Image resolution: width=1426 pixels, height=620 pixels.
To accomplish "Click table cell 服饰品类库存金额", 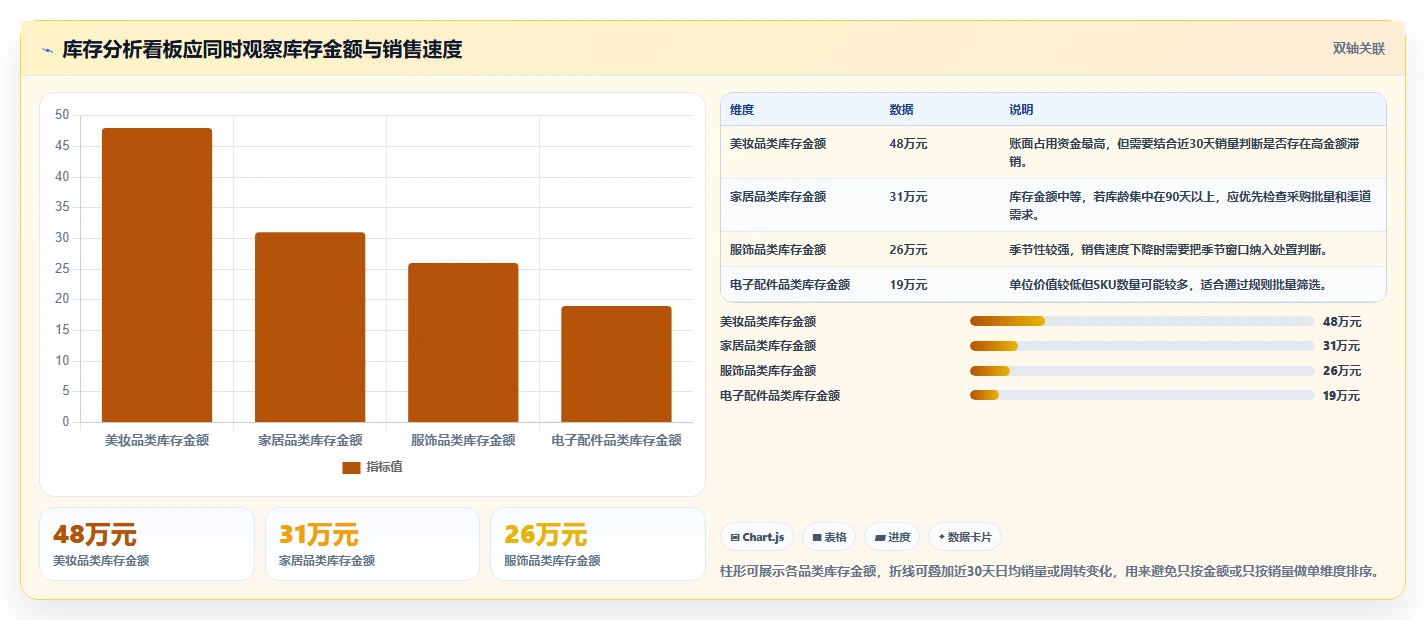I will point(778,250).
